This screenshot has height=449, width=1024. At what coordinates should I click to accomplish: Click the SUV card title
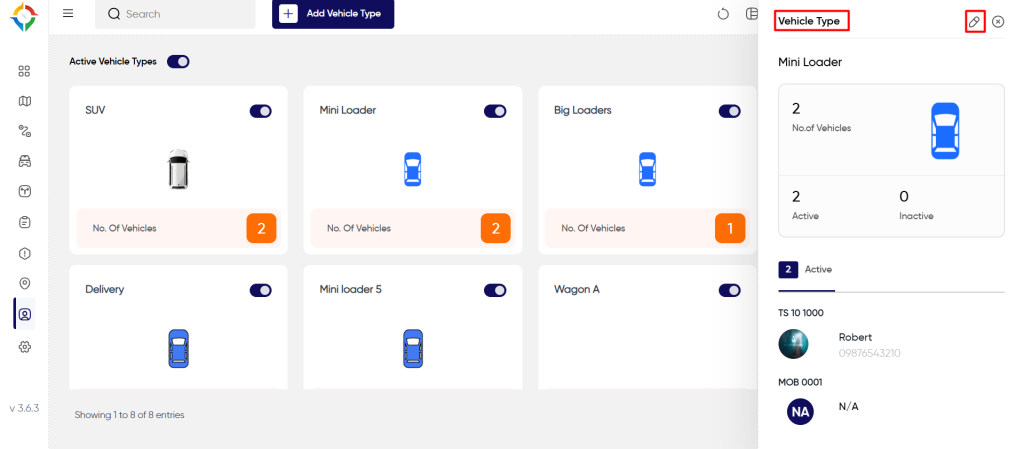[95, 110]
